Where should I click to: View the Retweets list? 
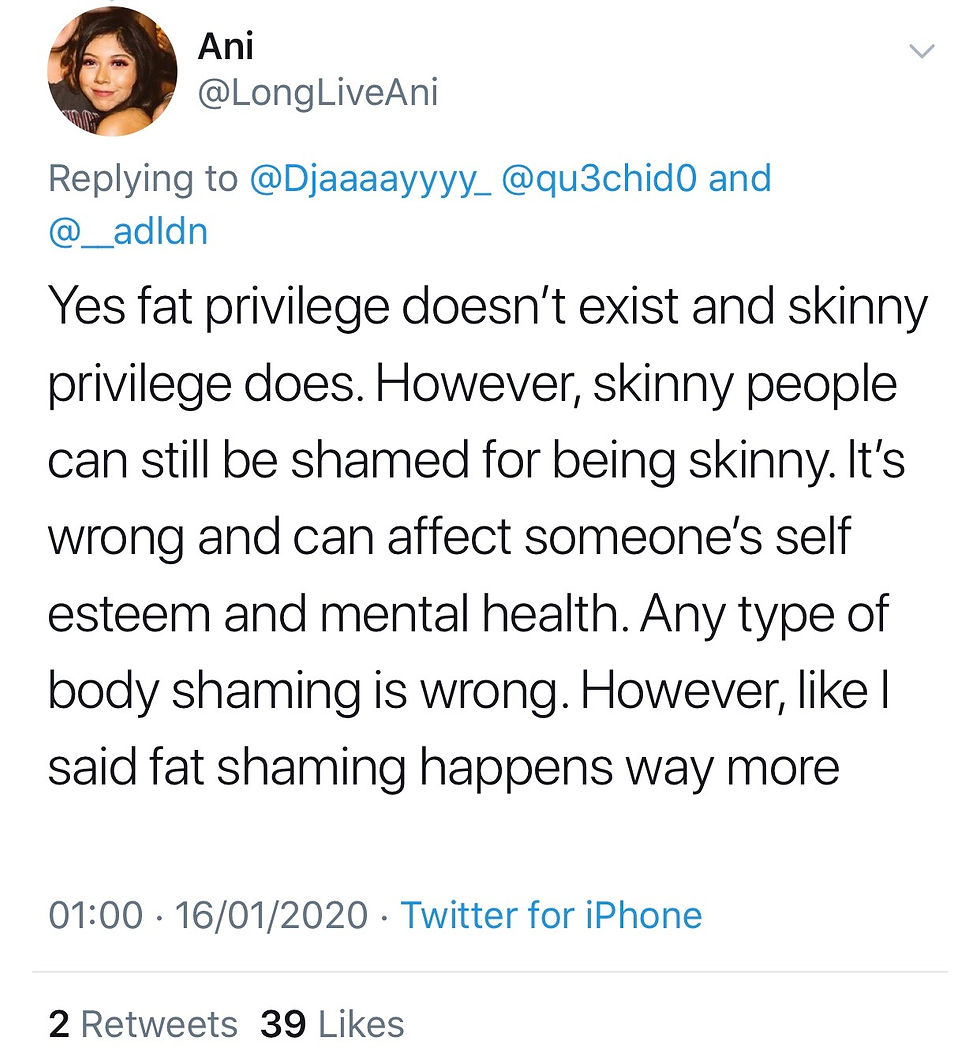pyautogui.click(x=143, y=1024)
